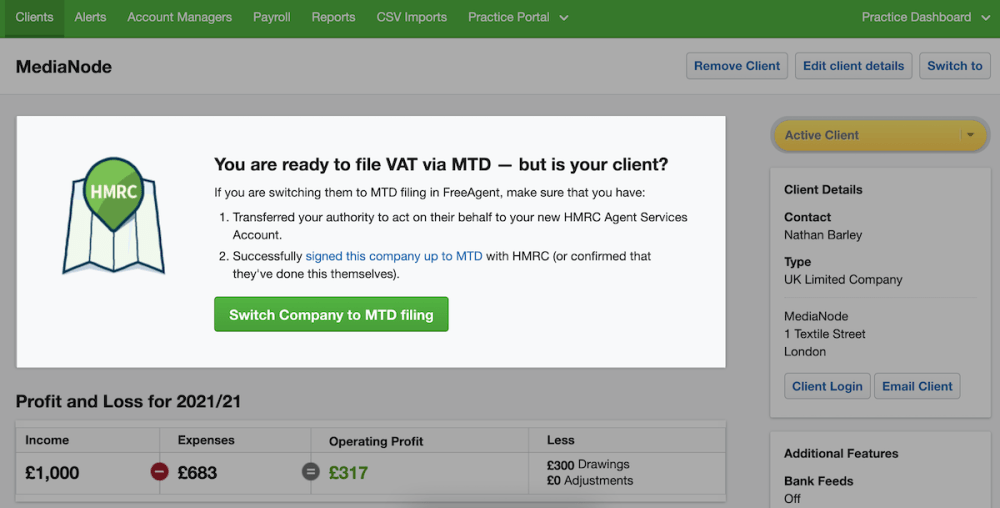
Task: Select Account Managers in the navigation
Action: (180, 17)
